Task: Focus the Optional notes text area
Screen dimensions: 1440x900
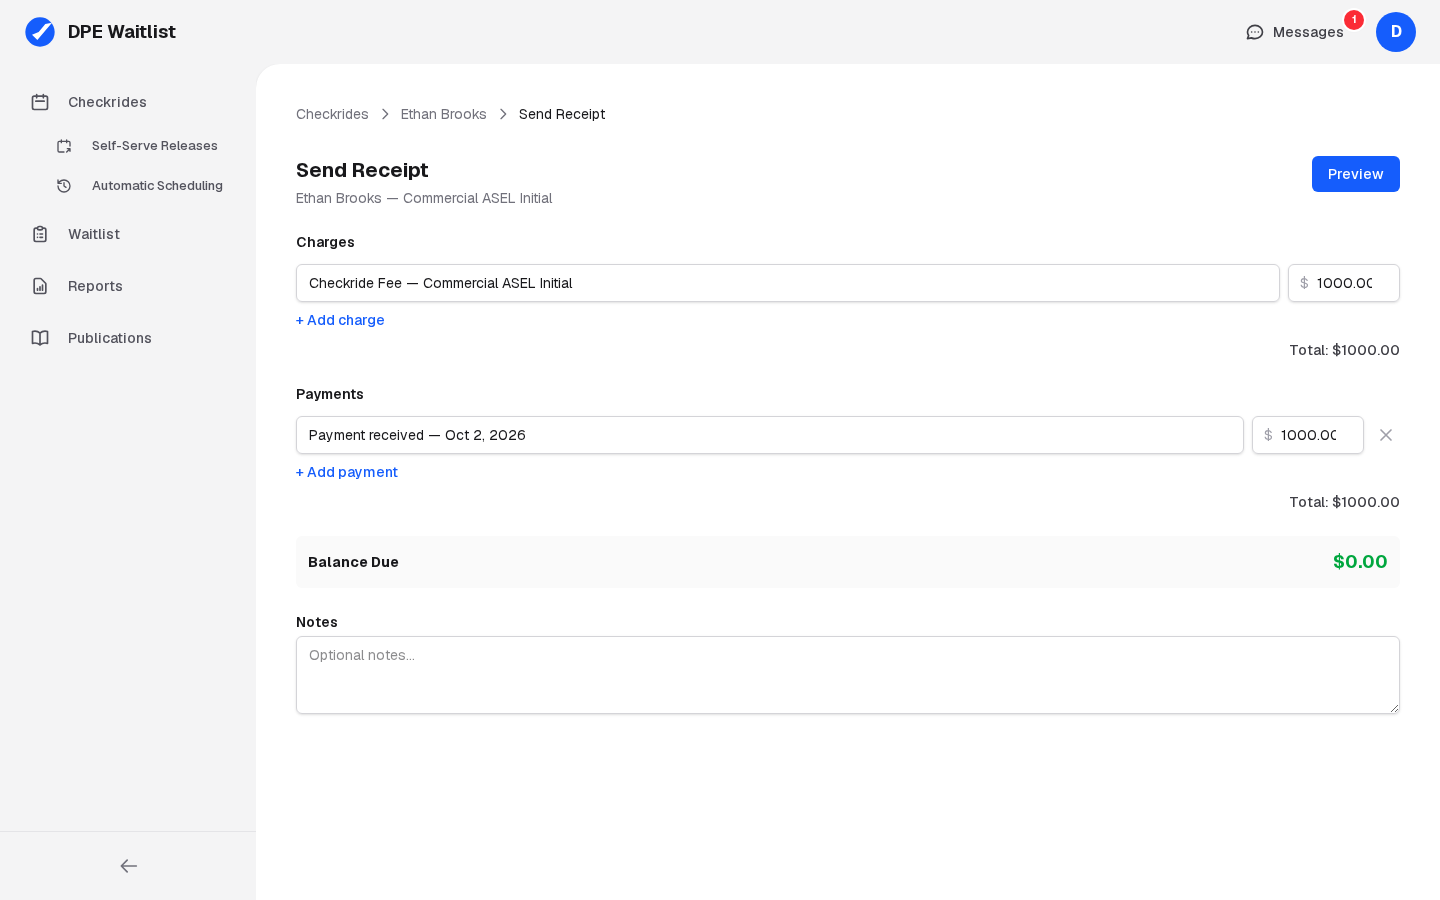Action: point(848,675)
